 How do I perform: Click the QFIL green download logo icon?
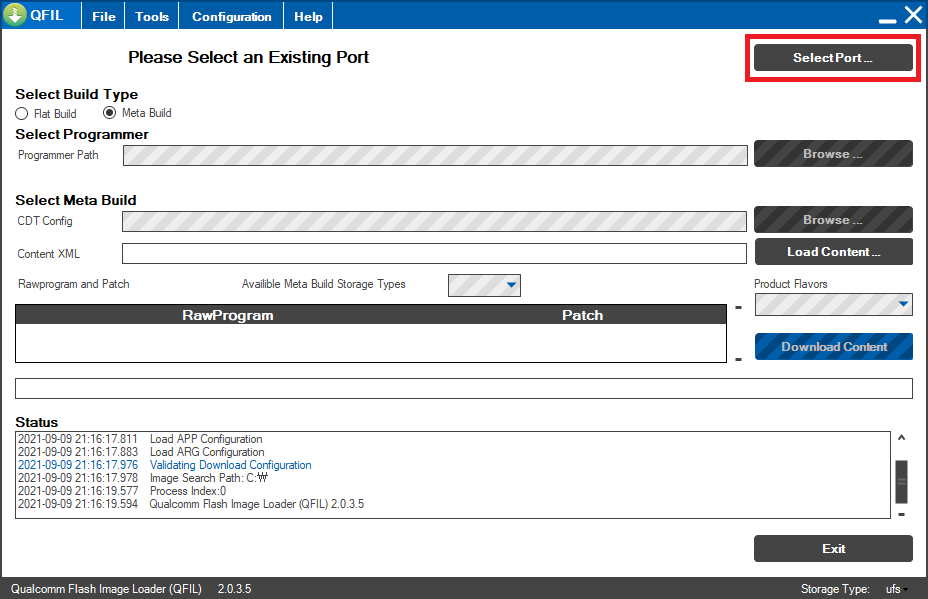coord(15,14)
